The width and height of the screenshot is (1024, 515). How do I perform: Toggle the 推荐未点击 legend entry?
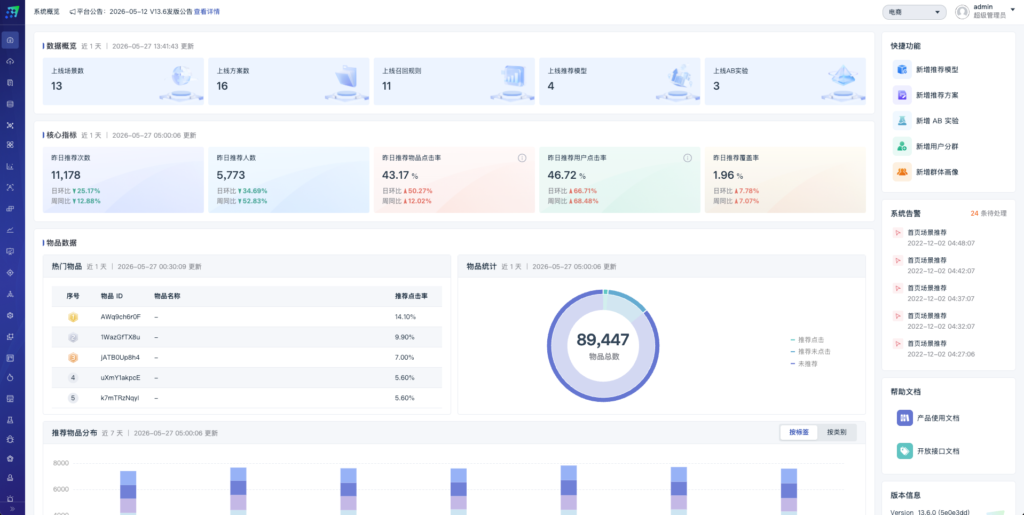810,351
